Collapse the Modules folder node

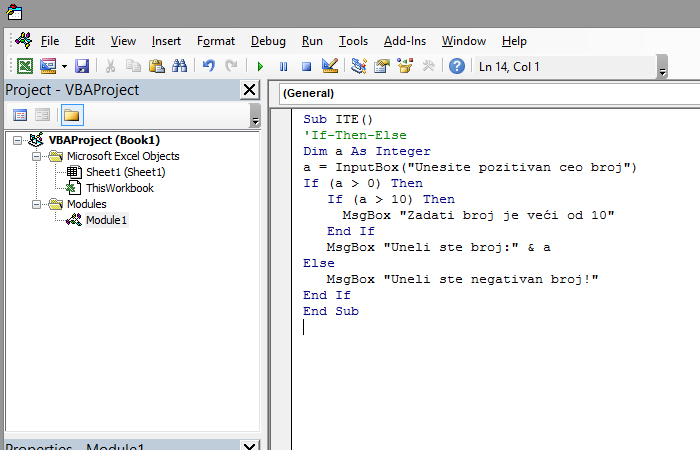38,204
